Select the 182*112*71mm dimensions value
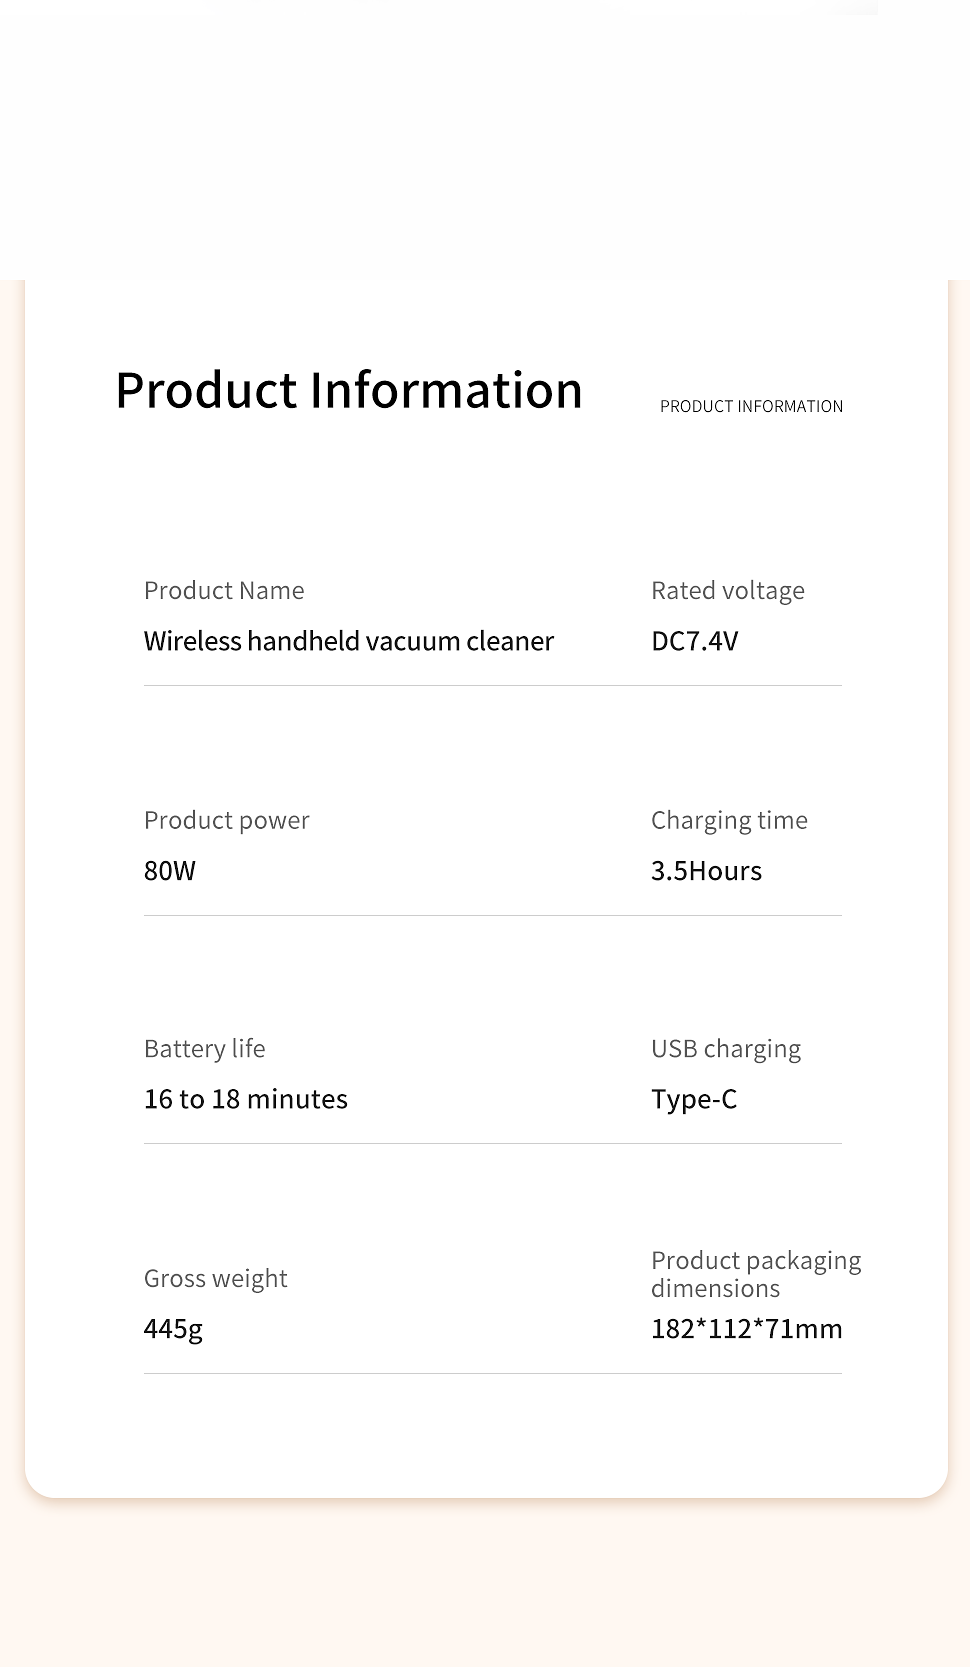 (x=746, y=1329)
